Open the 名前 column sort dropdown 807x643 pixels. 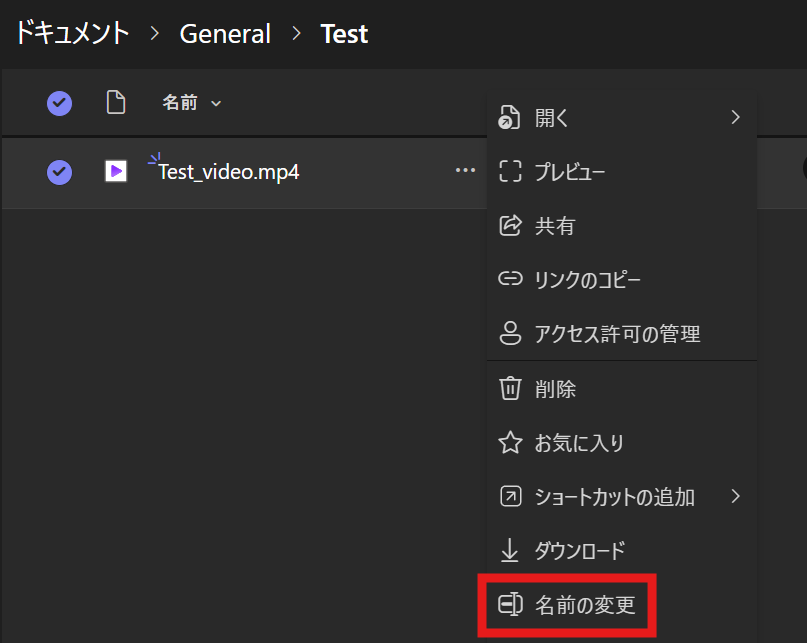(215, 103)
